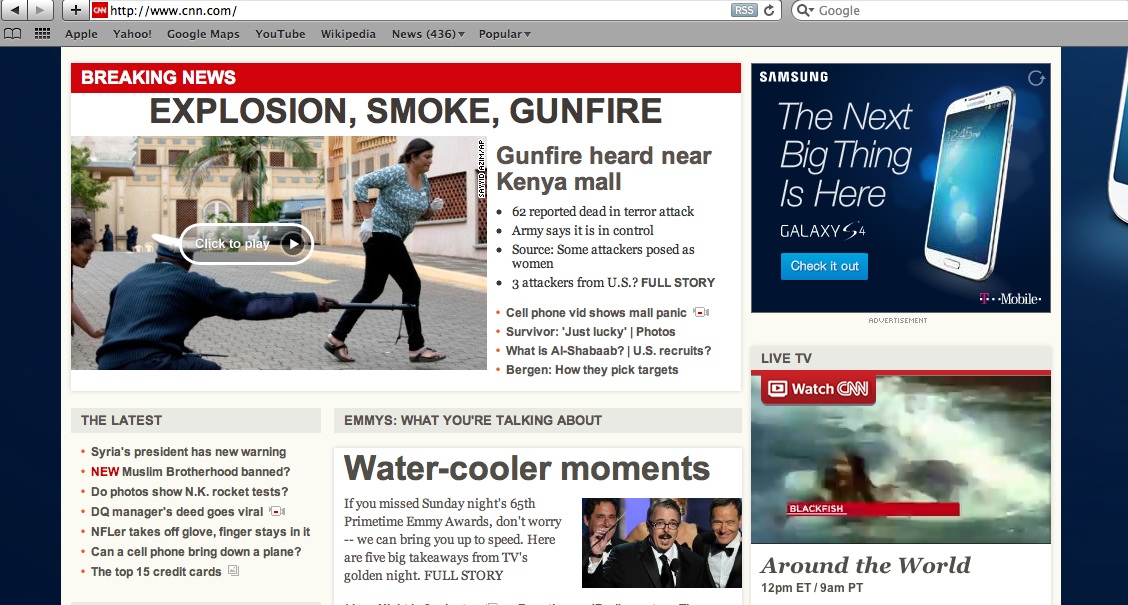Open the Google Maps bookmark

(203, 34)
